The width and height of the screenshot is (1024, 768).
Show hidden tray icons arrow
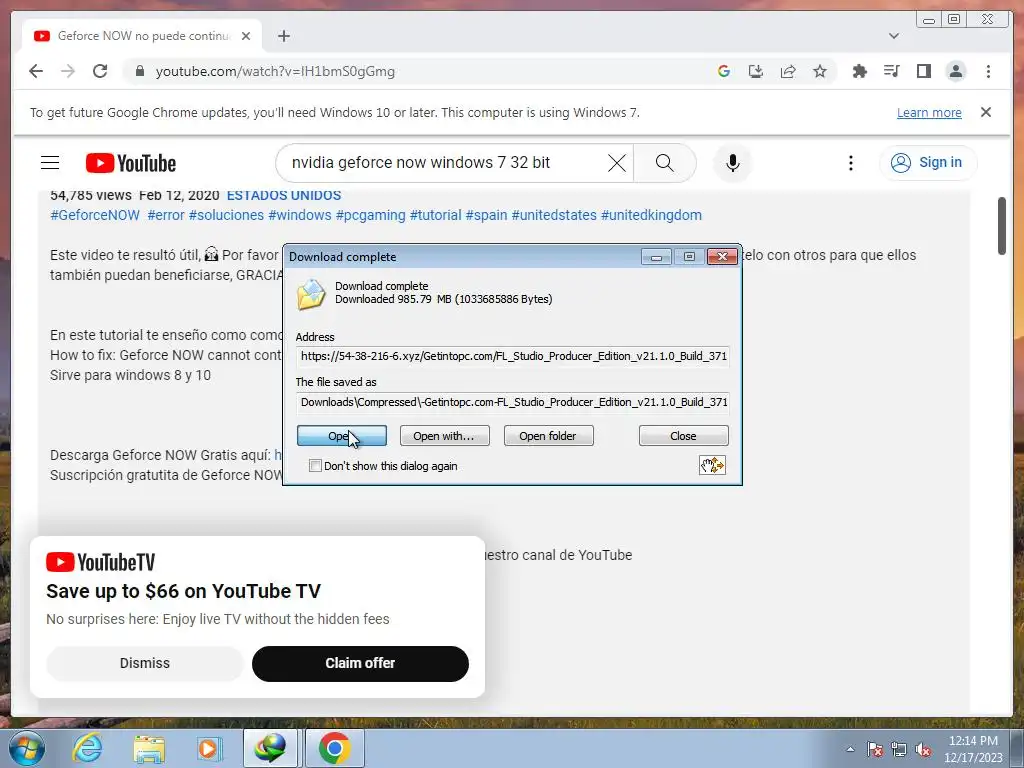pyautogui.click(x=850, y=749)
